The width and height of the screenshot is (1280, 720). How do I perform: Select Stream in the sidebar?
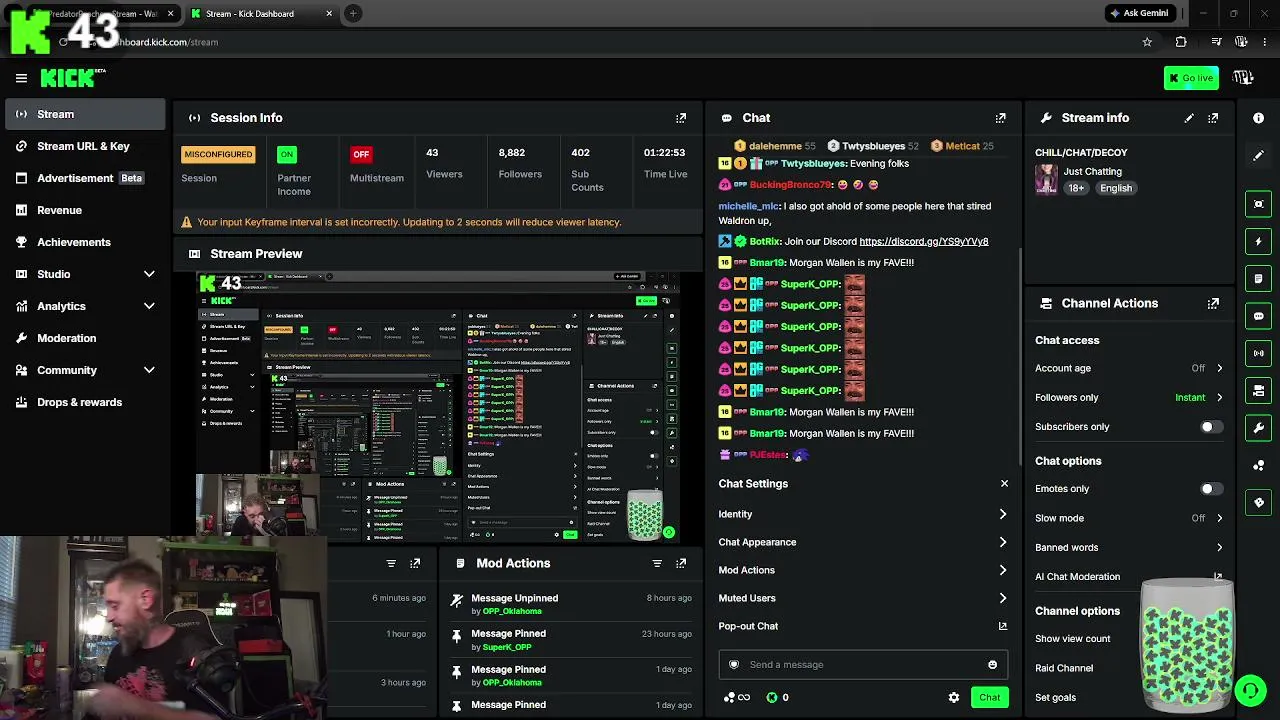(x=85, y=114)
